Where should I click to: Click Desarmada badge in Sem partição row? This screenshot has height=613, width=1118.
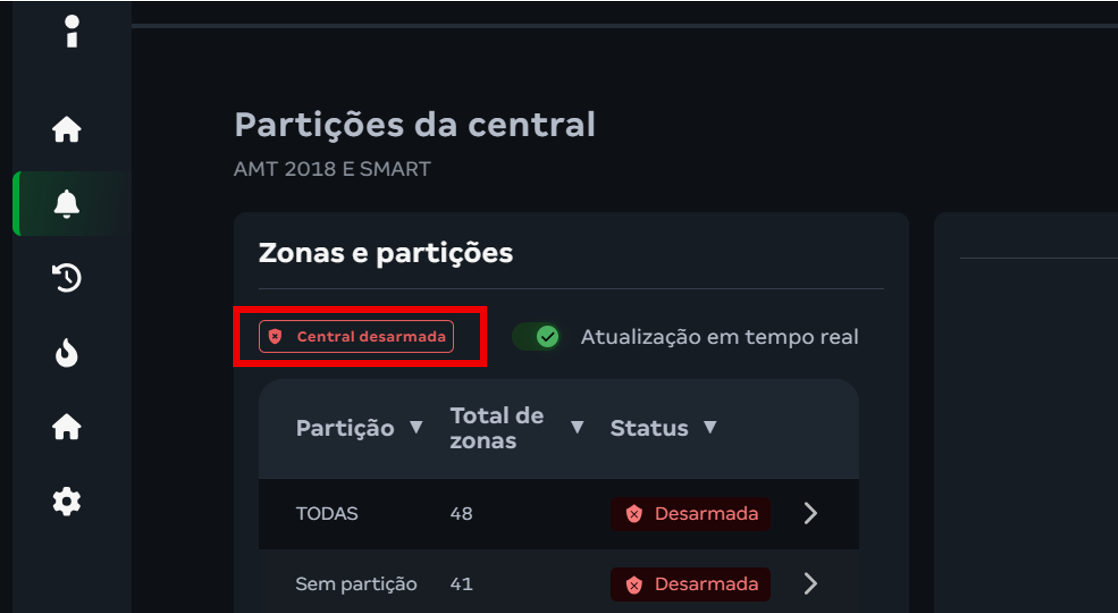pos(691,584)
